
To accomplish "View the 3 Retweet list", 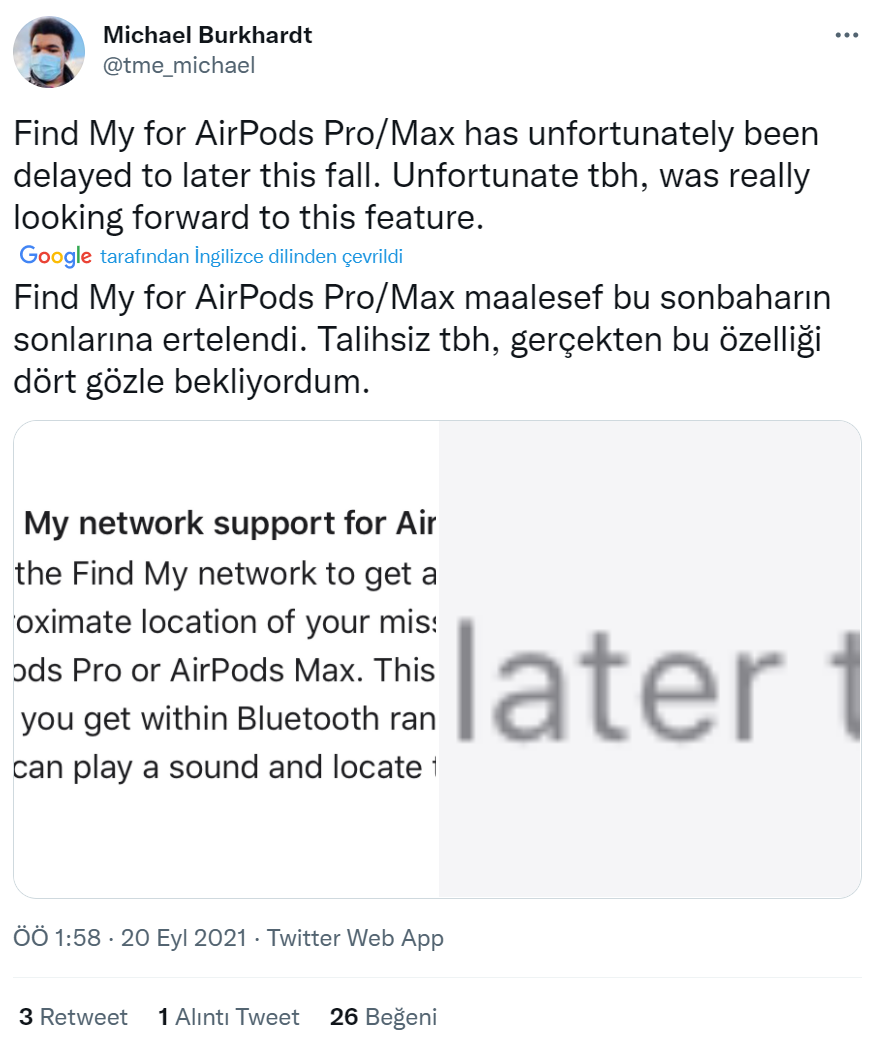I will pos(71,1017).
